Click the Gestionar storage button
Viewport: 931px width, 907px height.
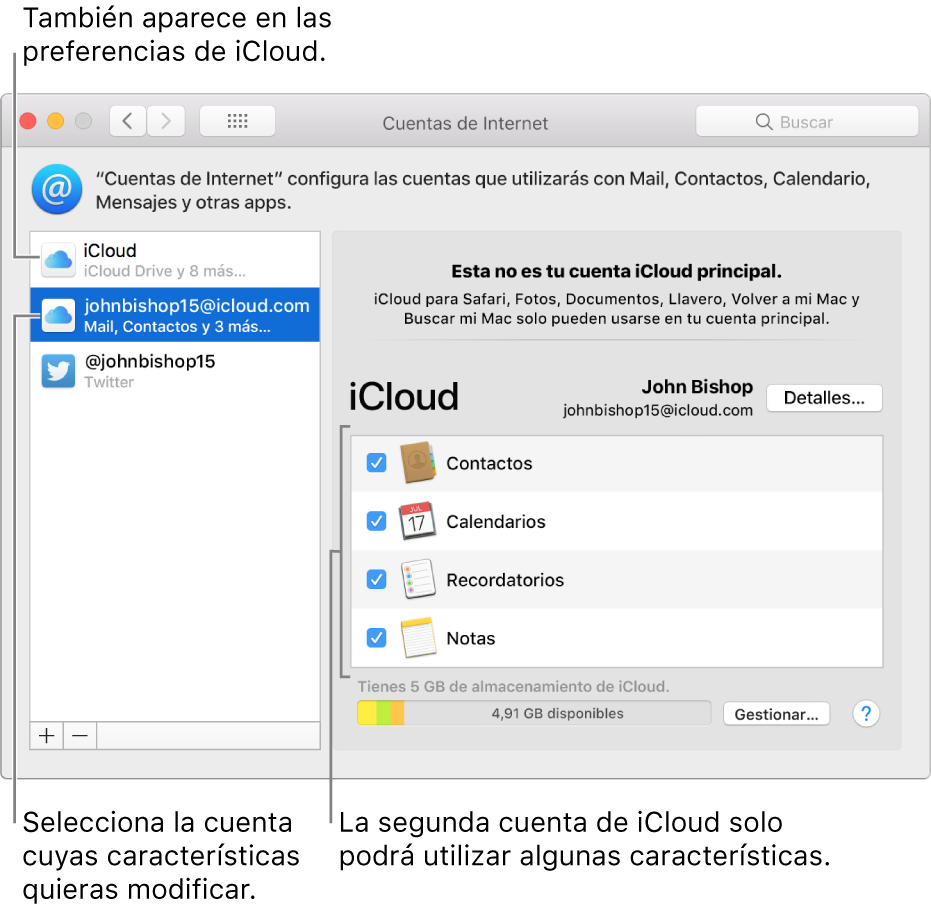click(776, 713)
